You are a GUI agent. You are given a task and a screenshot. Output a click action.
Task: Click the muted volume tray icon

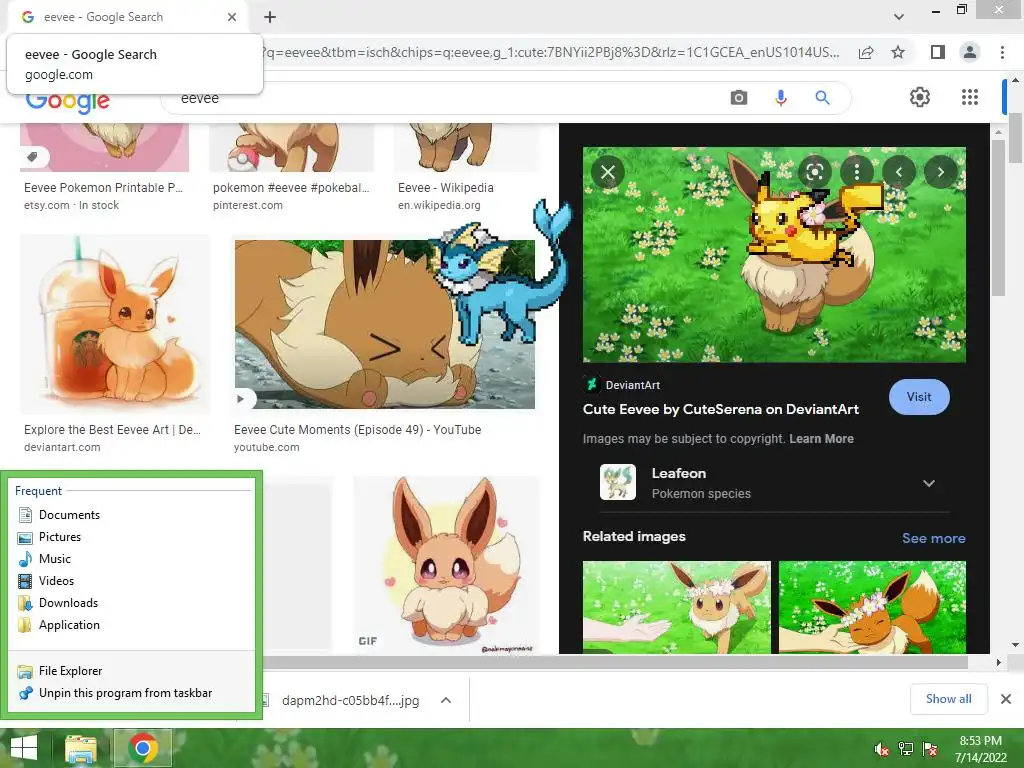881,749
